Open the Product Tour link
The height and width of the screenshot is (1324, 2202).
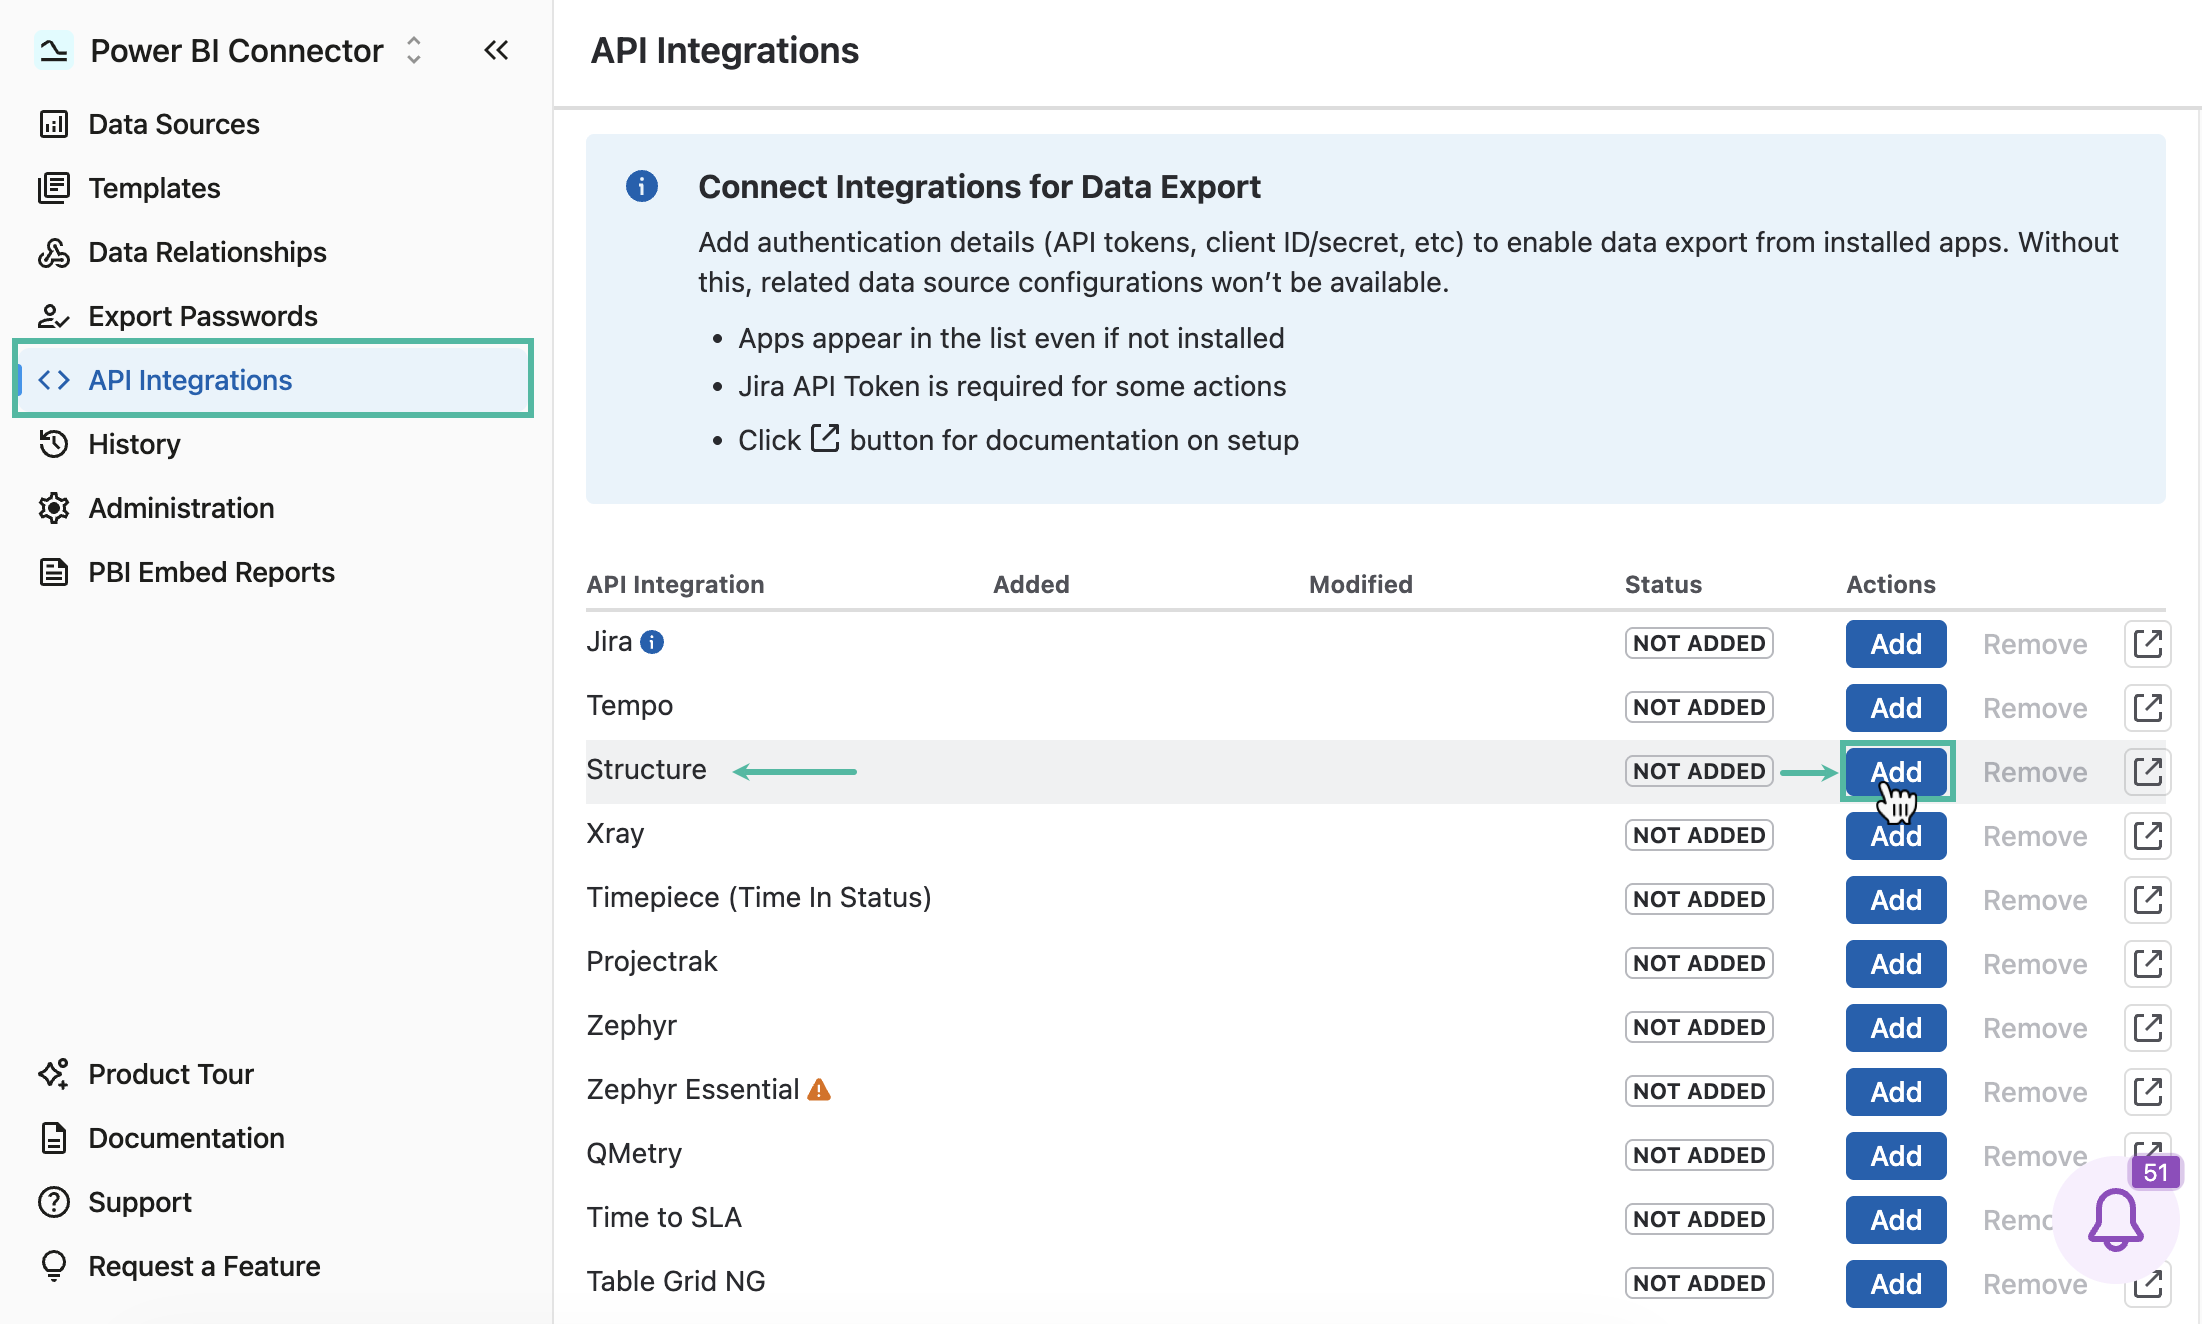(171, 1074)
